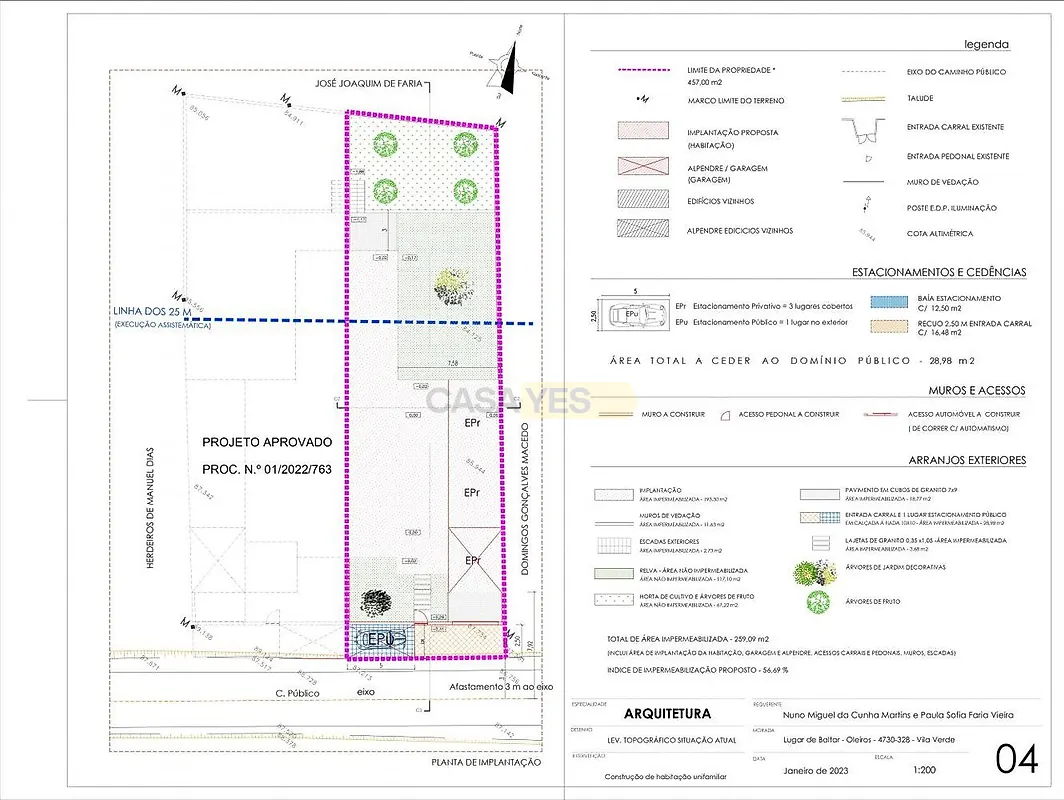Screen dimensions: 1064x800
Task: Click the alpendre / garagem crossed legend box
Action: [643, 166]
